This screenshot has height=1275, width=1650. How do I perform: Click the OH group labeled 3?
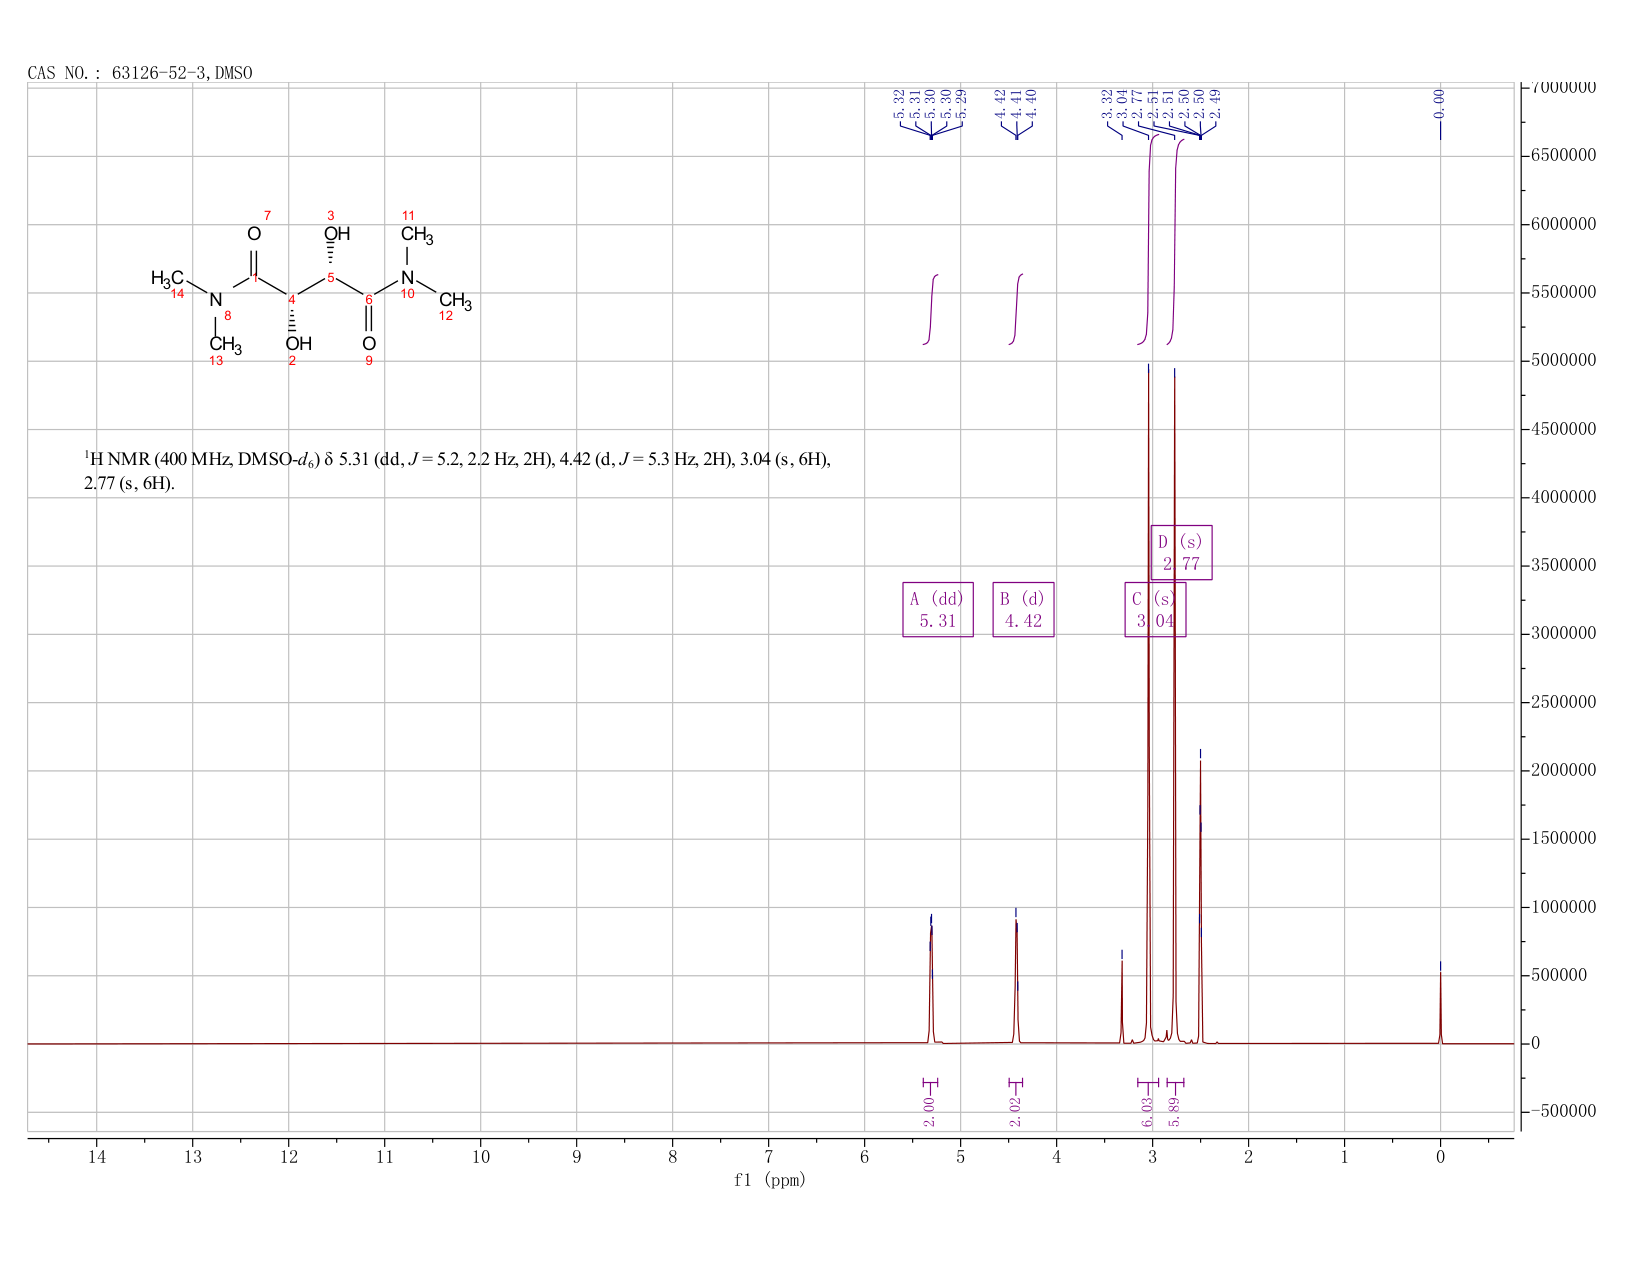[337, 234]
